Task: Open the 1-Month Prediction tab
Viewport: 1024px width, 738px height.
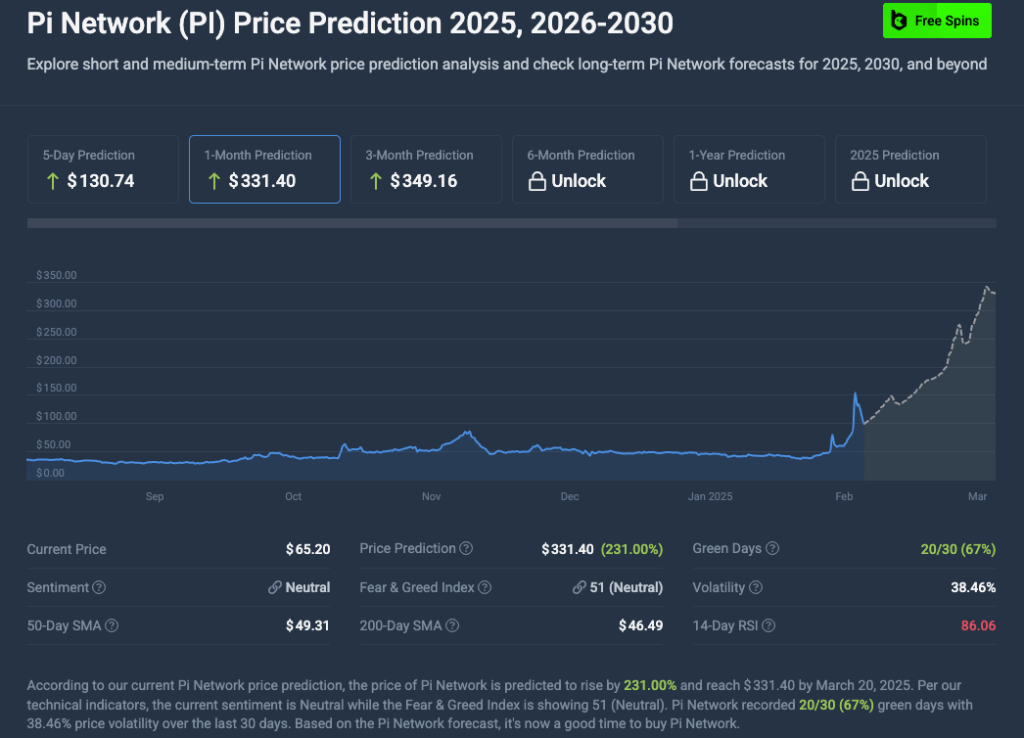Action: coord(264,169)
